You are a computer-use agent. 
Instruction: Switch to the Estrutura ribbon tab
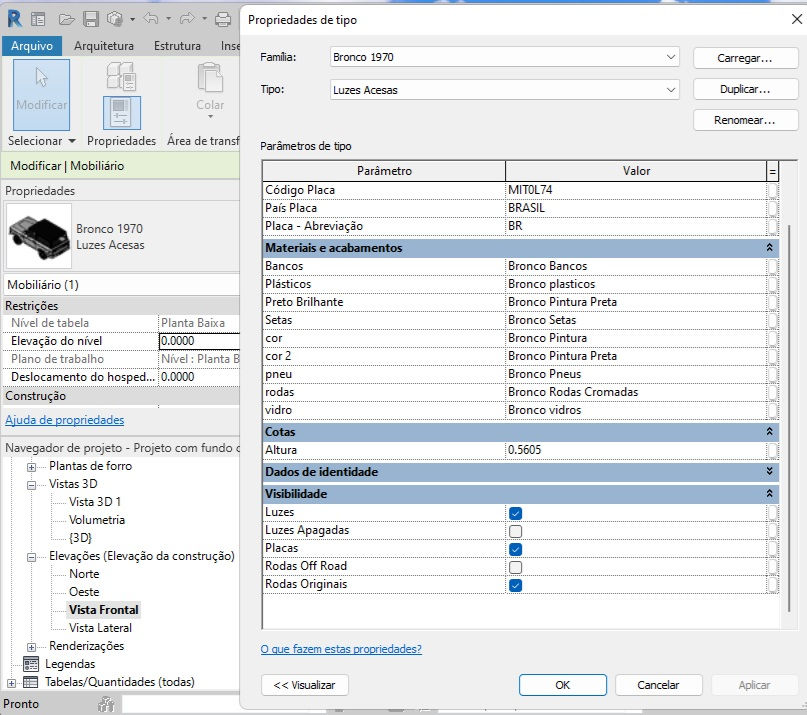[x=177, y=46]
